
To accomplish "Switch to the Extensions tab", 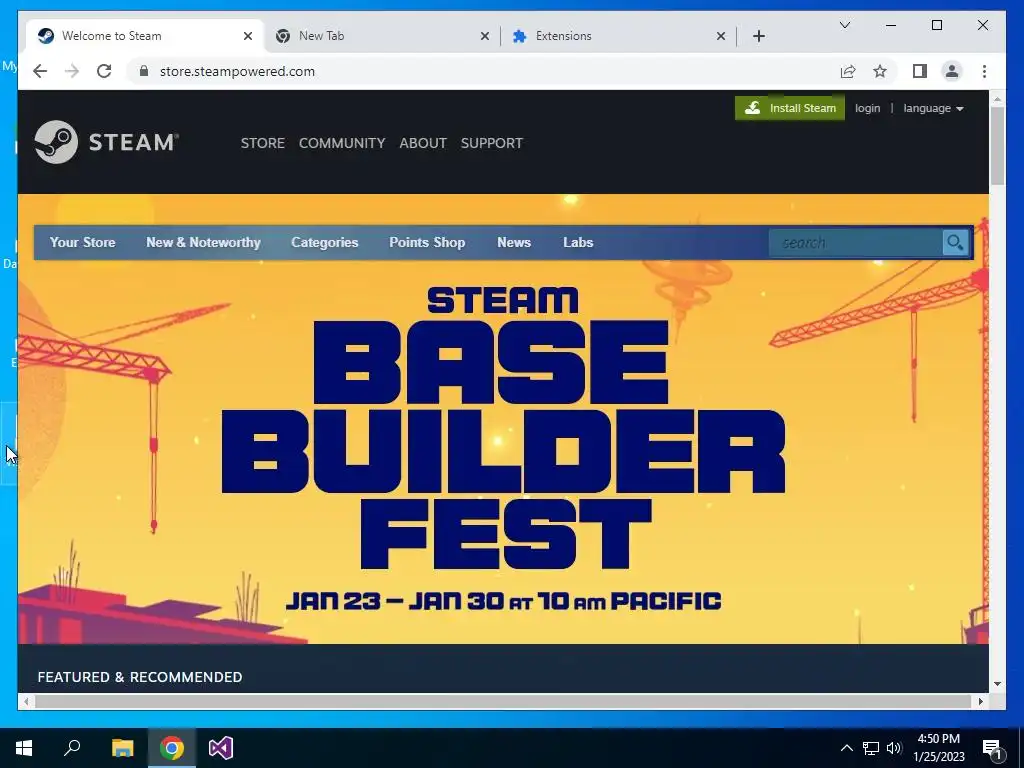I will [x=619, y=36].
